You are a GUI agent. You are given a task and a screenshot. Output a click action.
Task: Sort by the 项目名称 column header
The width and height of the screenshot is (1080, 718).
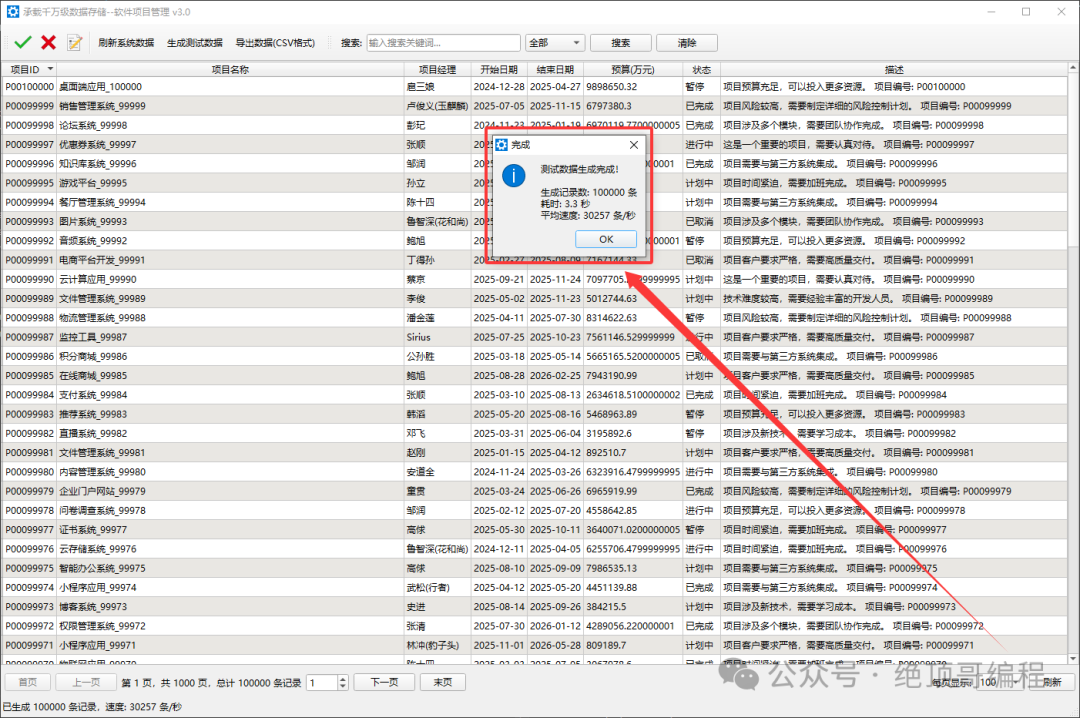[230, 70]
